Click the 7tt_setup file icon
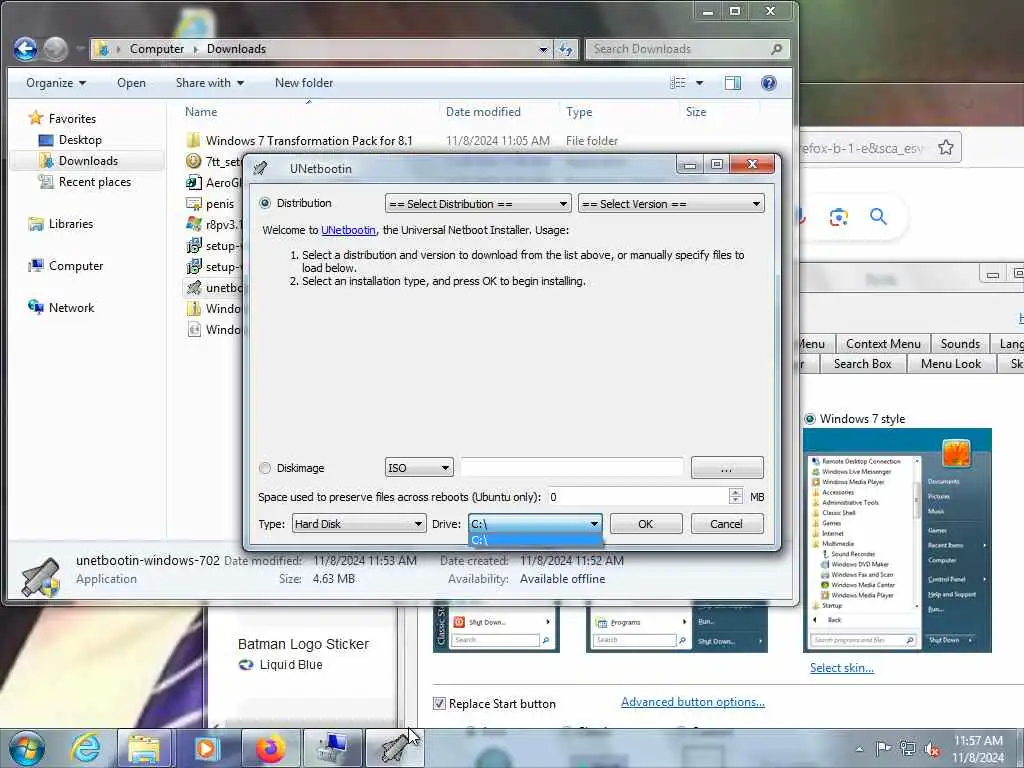Image resolution: width=1024 pixels, height=768 pixels. 193,161
